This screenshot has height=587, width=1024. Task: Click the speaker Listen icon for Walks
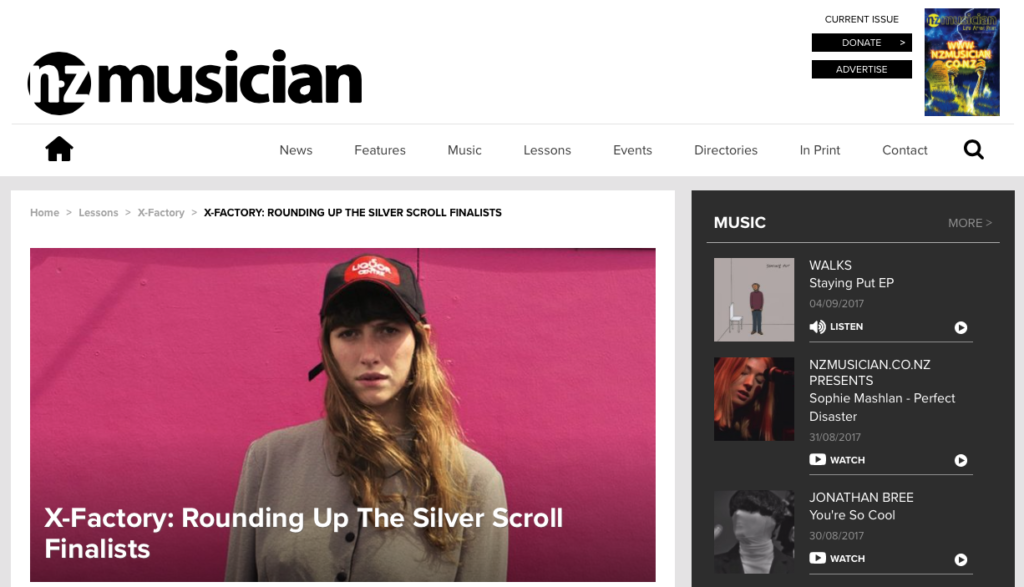(817, 326)
